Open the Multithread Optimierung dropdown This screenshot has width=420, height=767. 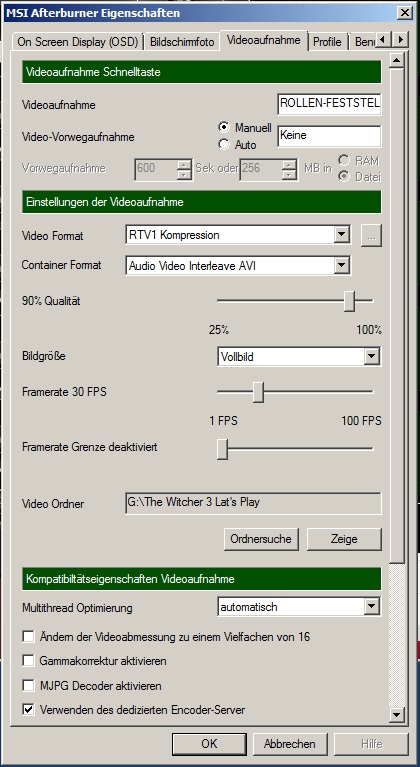click(x=299, y=607)
